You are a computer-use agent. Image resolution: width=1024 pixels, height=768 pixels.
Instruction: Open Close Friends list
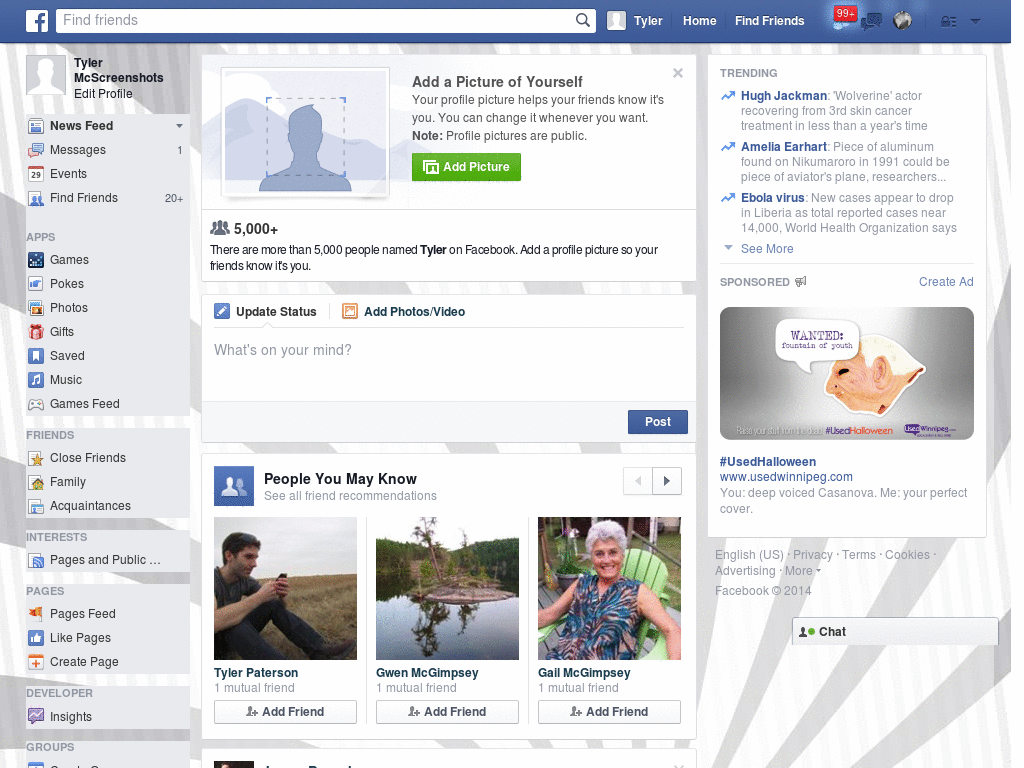[107, 458]
